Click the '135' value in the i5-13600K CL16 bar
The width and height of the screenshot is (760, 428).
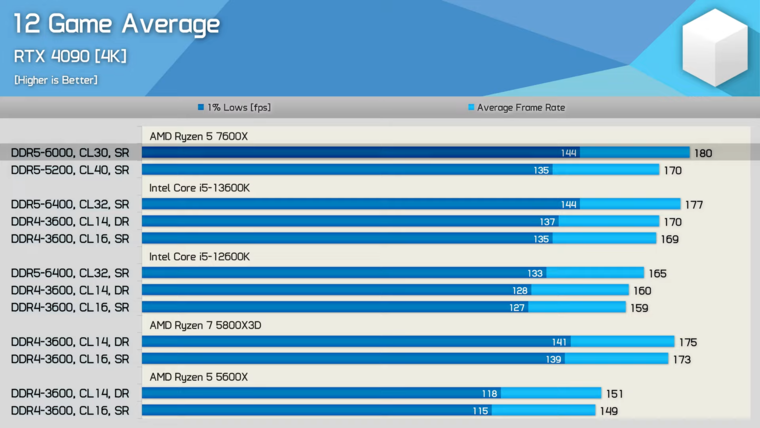click(x=541, y=239)
